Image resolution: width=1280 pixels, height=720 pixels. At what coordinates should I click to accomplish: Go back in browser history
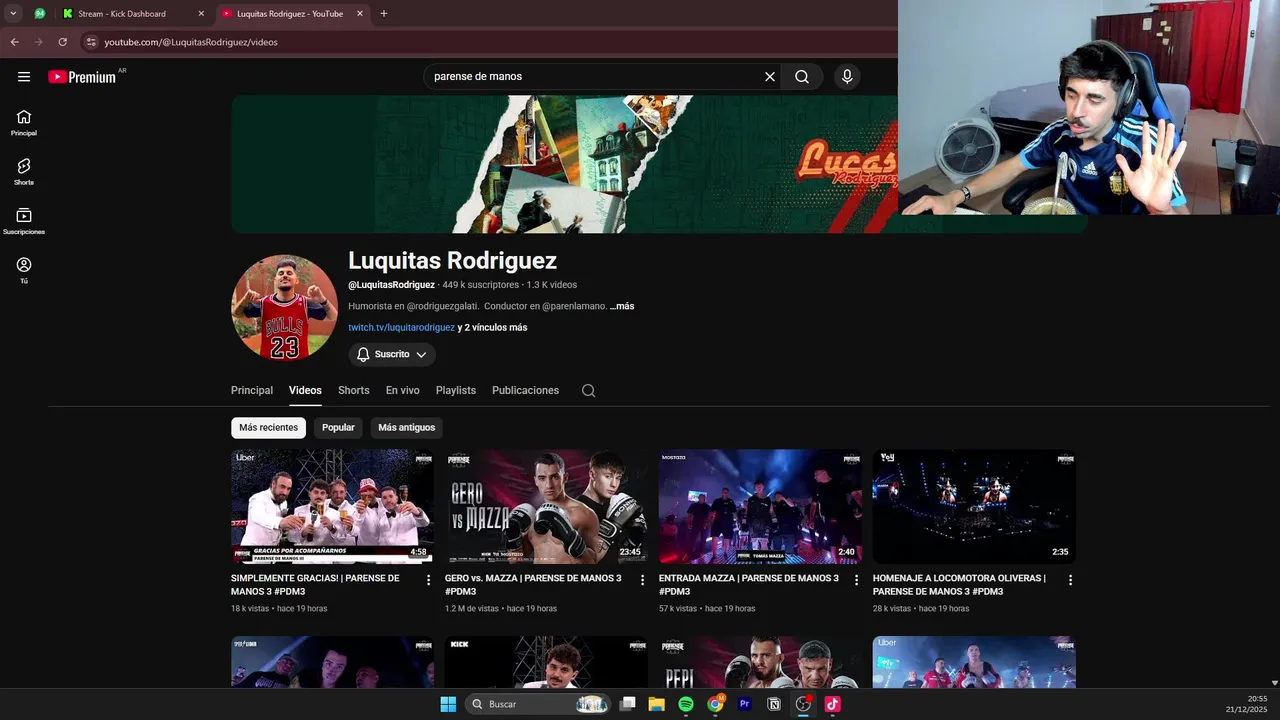point(14,42)
